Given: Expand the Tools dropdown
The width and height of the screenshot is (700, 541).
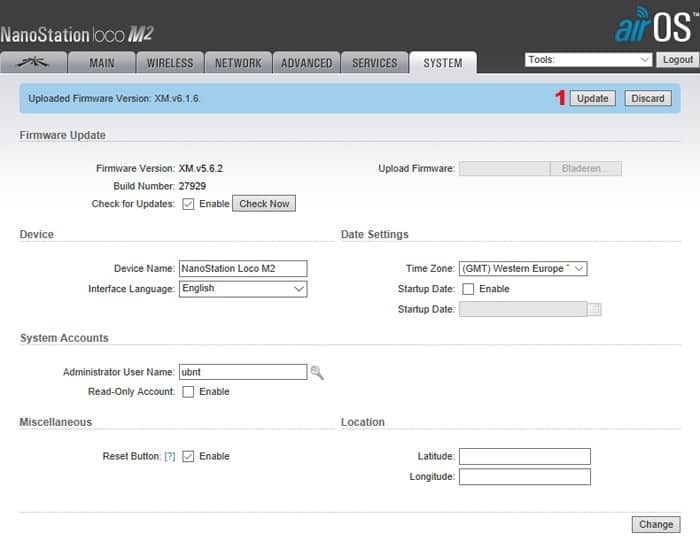Looking at the screenshot, I should [588, 59].
